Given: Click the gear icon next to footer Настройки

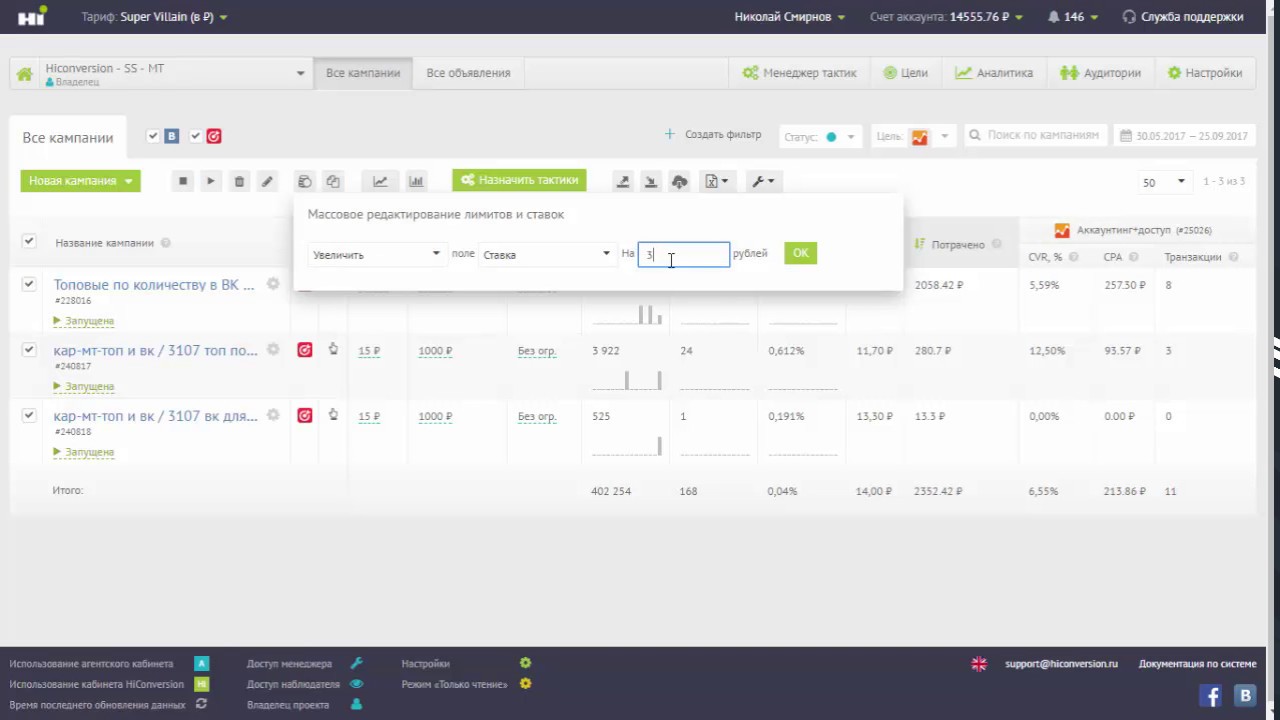Looking at the screenshot, I should coord(526,663).
